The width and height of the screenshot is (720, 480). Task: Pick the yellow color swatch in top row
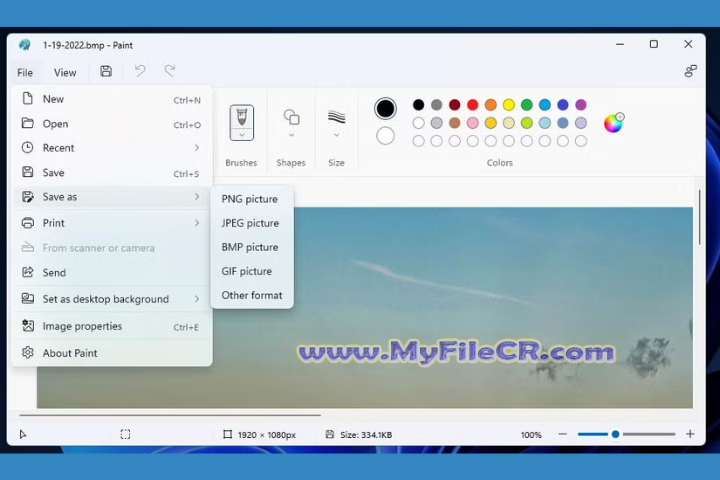click(x=509, y=105)
